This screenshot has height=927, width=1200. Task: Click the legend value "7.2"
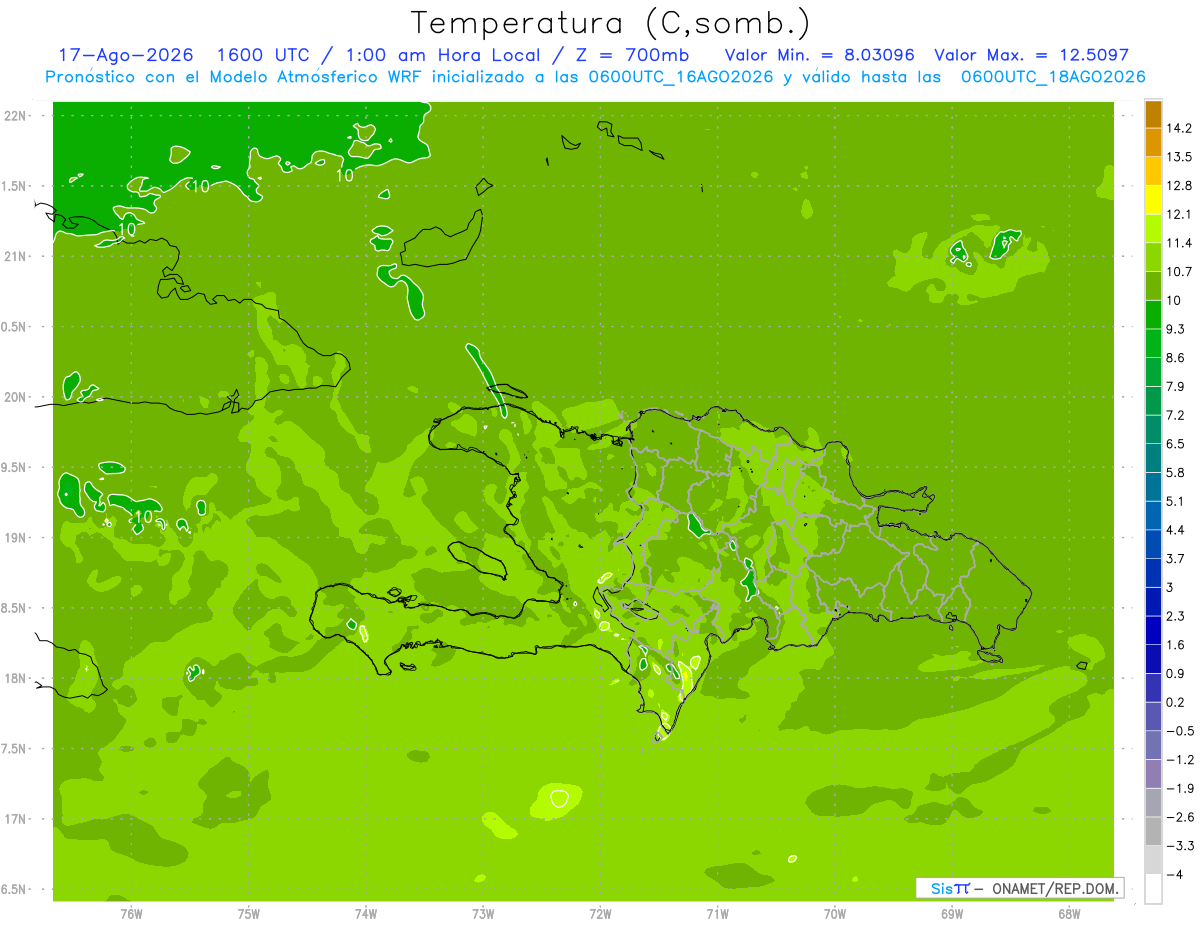click(x=1175, y=415)
